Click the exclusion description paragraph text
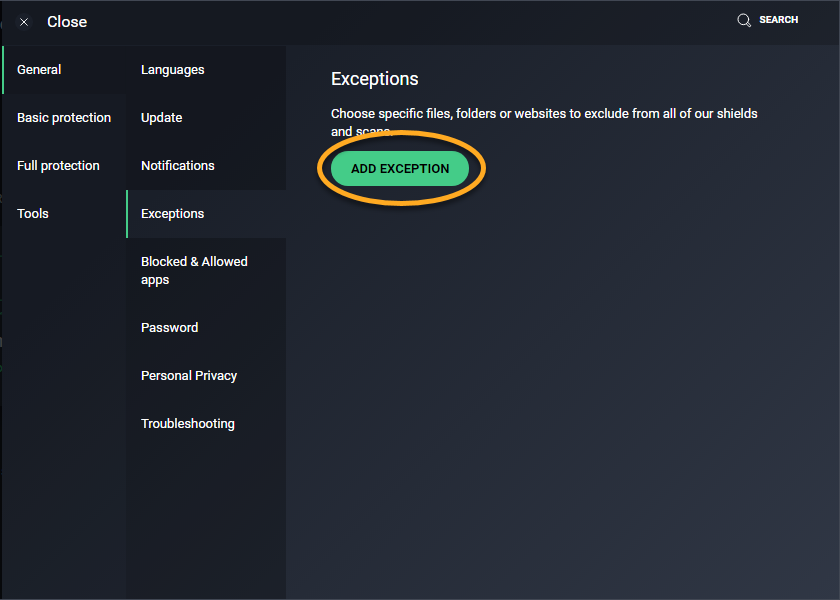This screenshot has width=840, height=600. coord(544,114)
